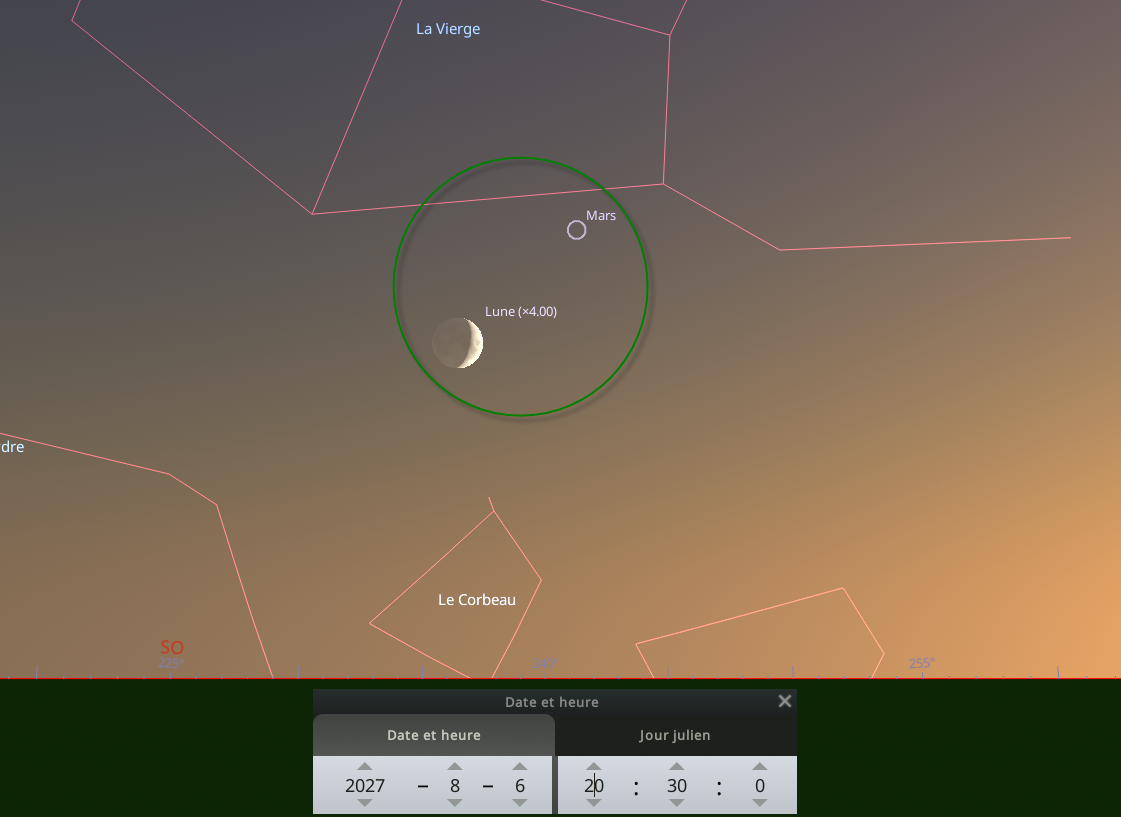Image resolution: width=1121 pixels, height=817 pixels.
Task: Select the Moon labeled Lune
Action: 457,343
